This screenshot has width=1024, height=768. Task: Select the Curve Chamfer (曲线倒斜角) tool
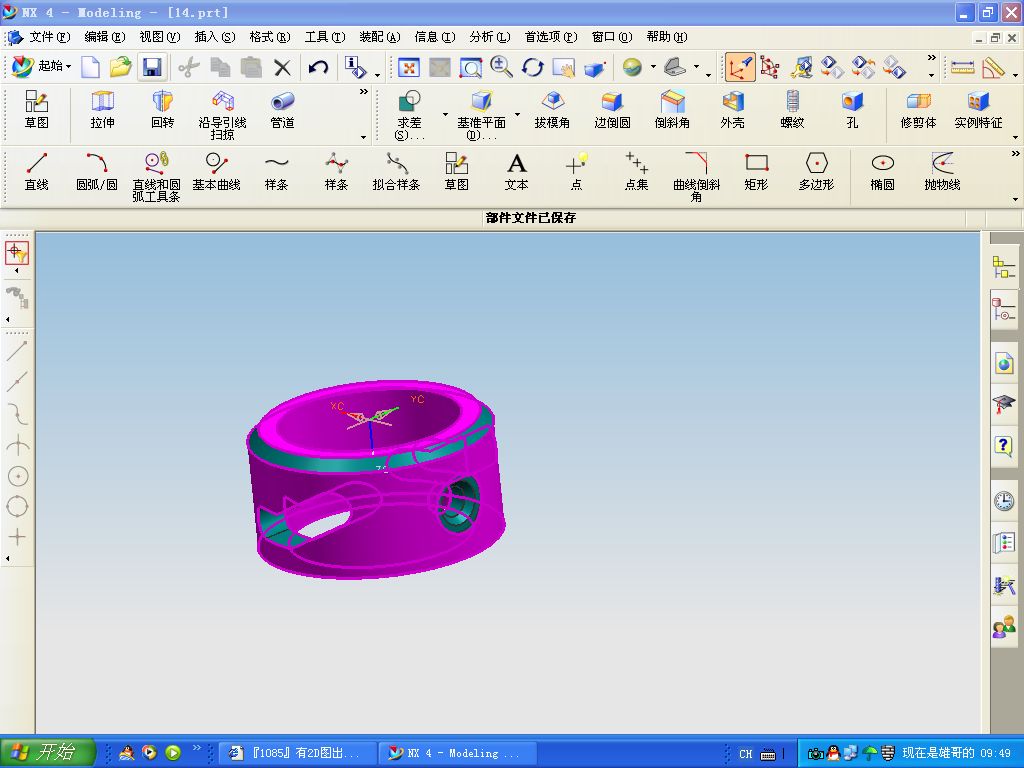(696, 176)
